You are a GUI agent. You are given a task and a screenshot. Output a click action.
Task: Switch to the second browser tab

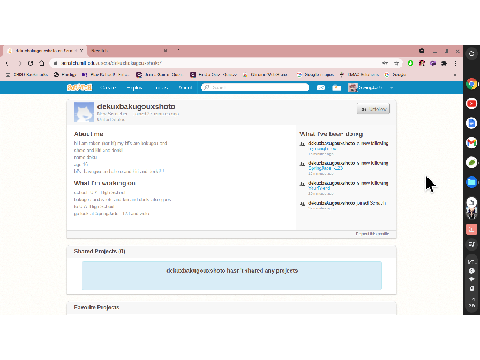point(127,51)
